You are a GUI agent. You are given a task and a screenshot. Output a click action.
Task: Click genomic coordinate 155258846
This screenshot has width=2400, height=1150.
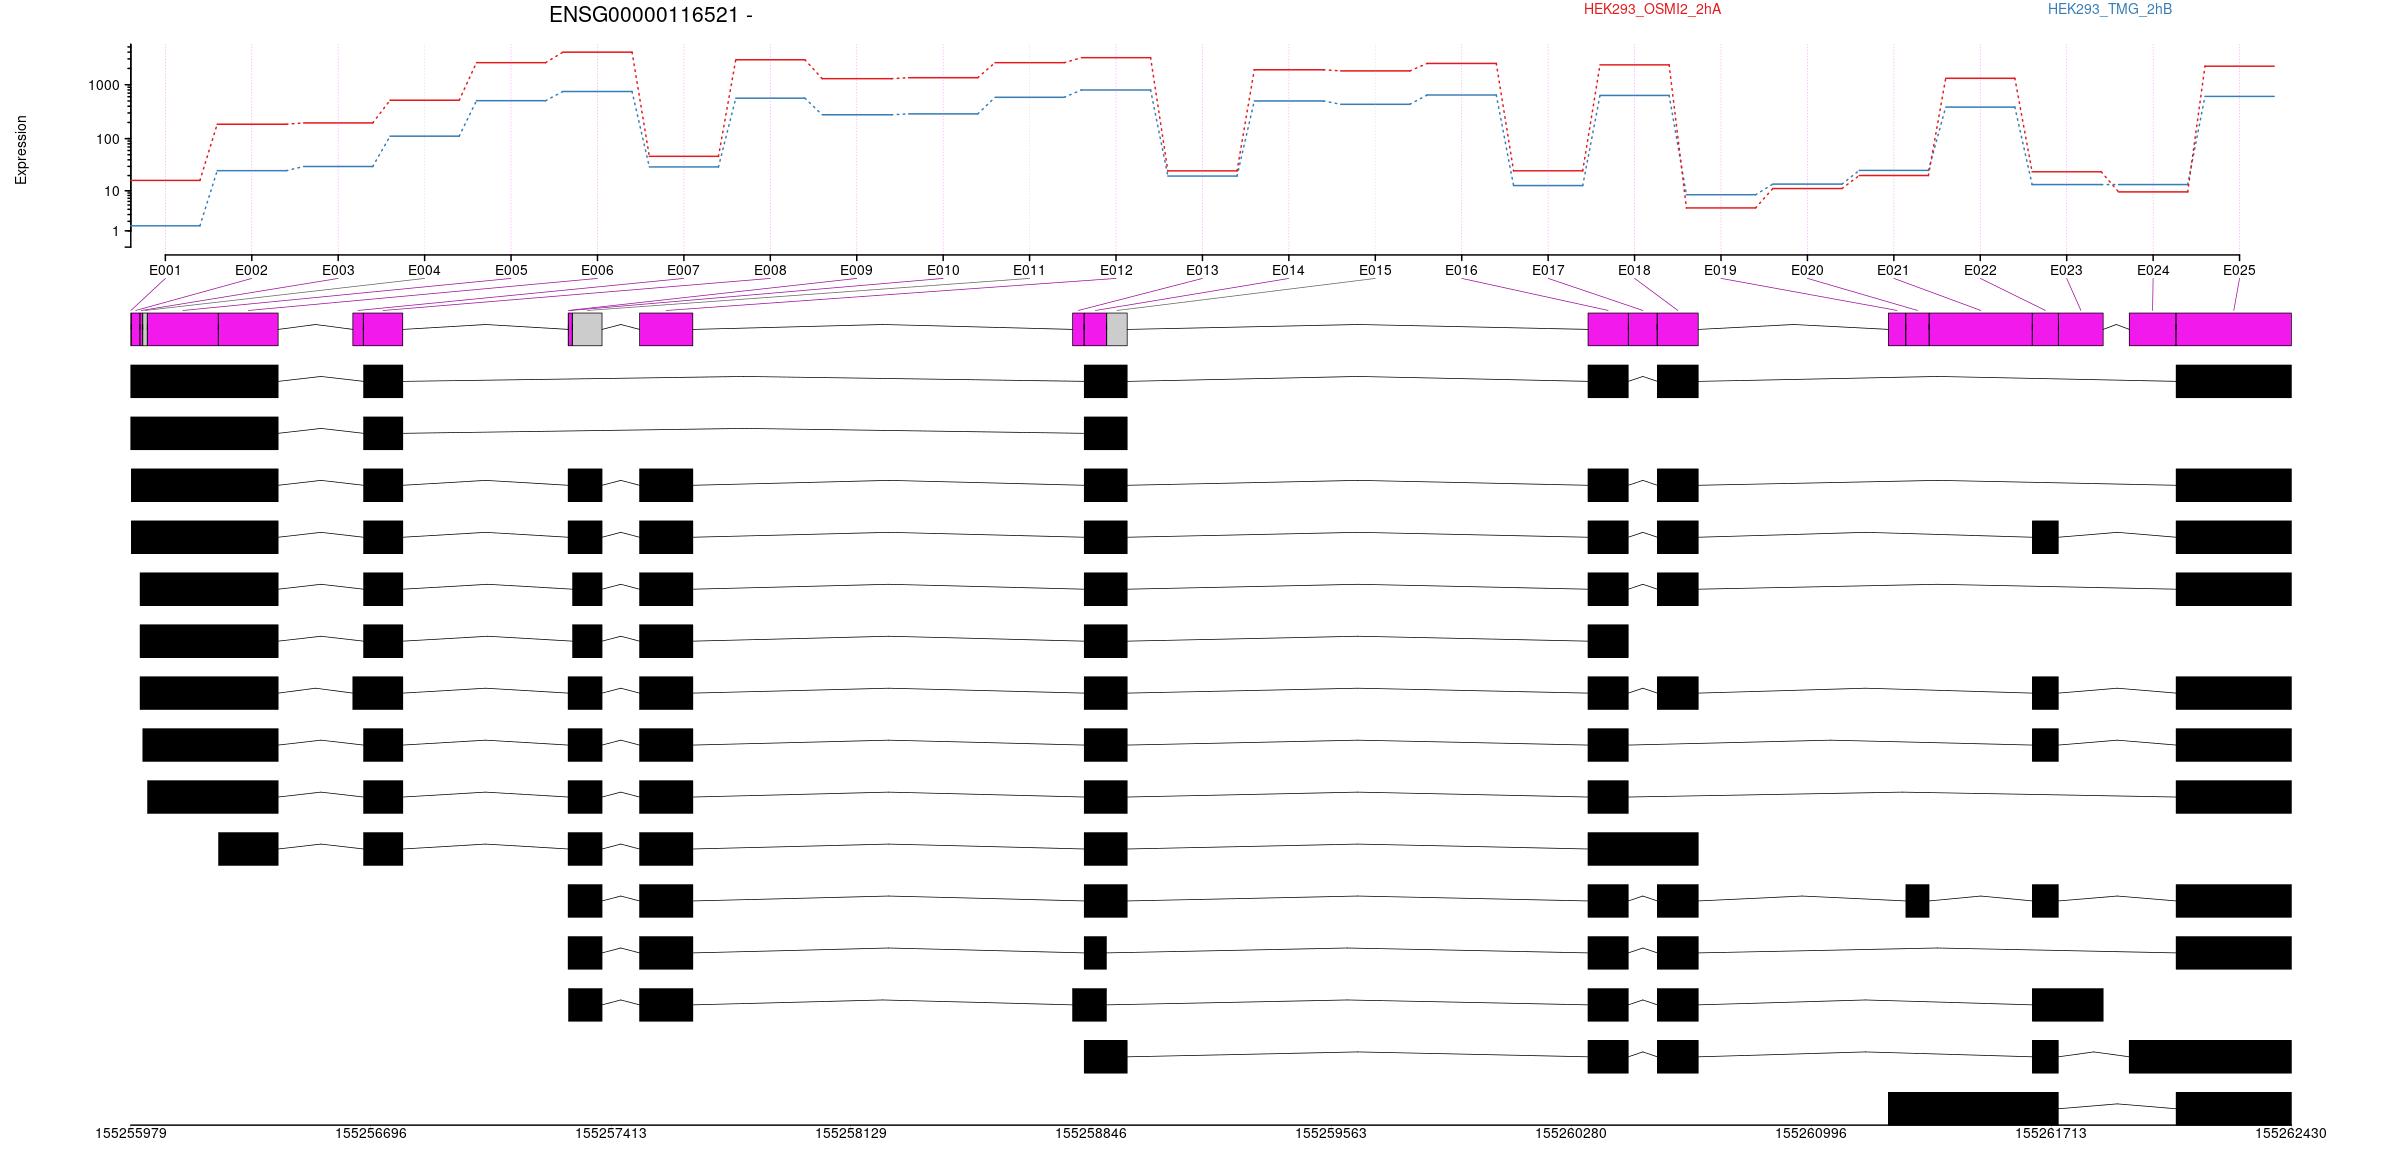pos(1091,1133)
